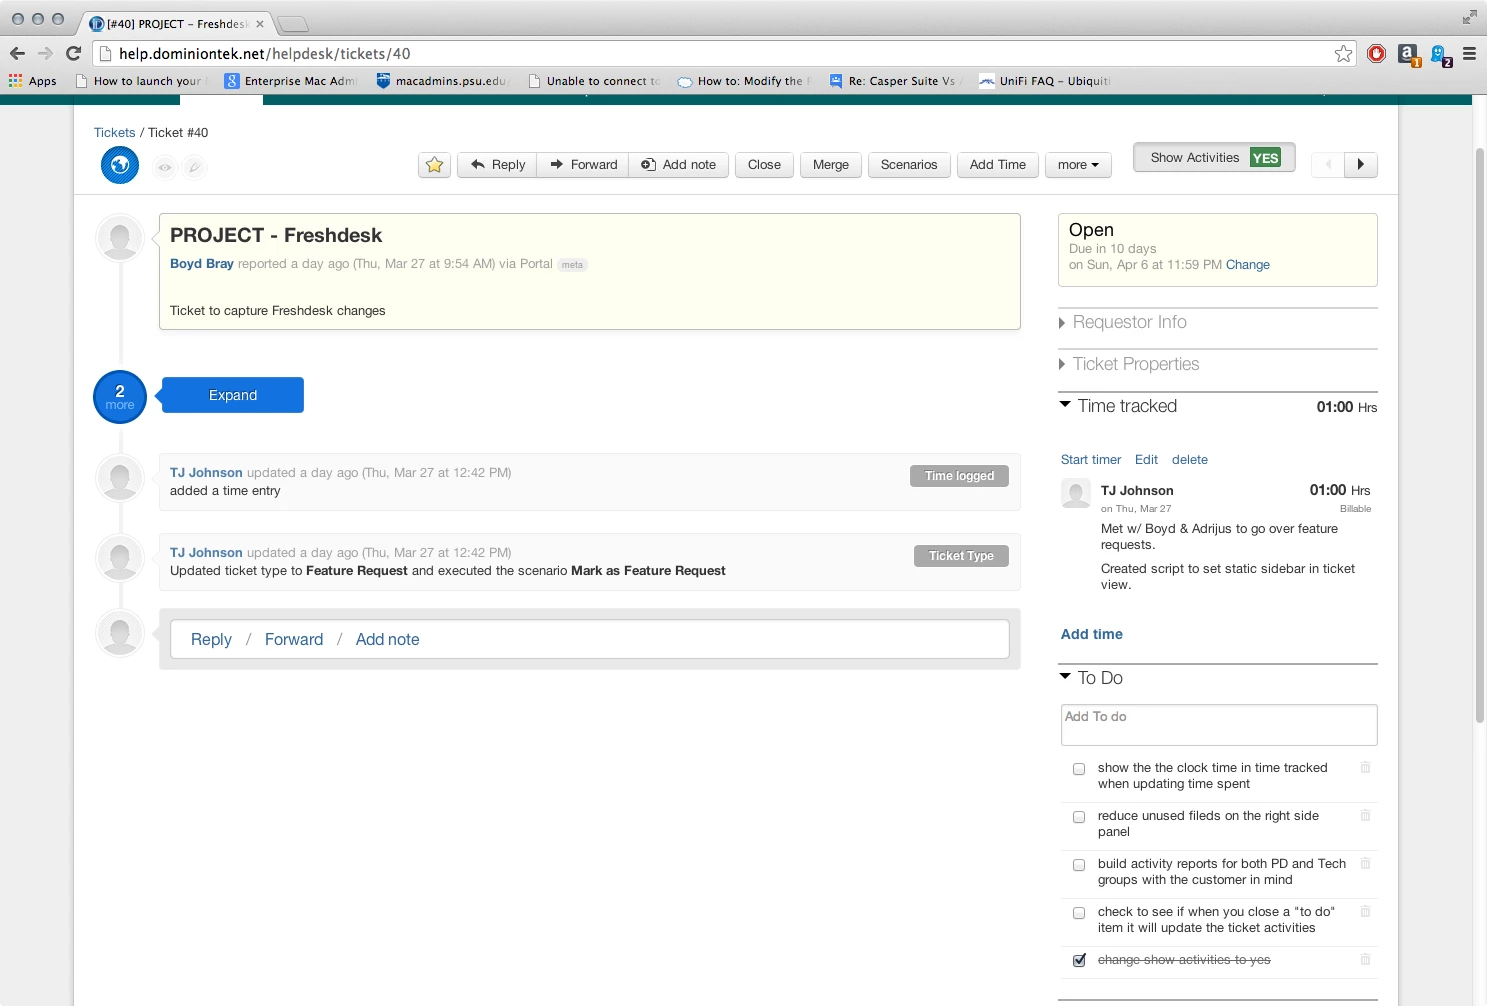This screenshot has width=1487, height=1006.
Task: Click Edit time entry link
Action: 1146,460
